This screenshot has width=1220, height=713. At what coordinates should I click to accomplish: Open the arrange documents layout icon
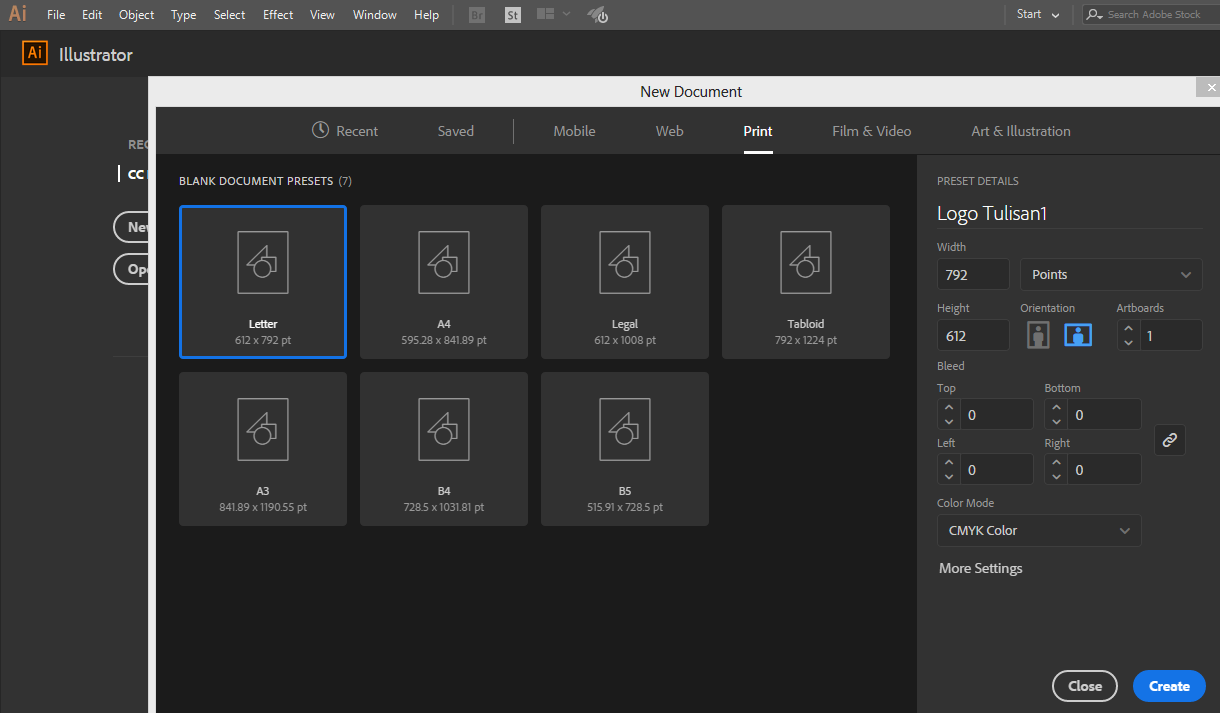click(545, 14)
